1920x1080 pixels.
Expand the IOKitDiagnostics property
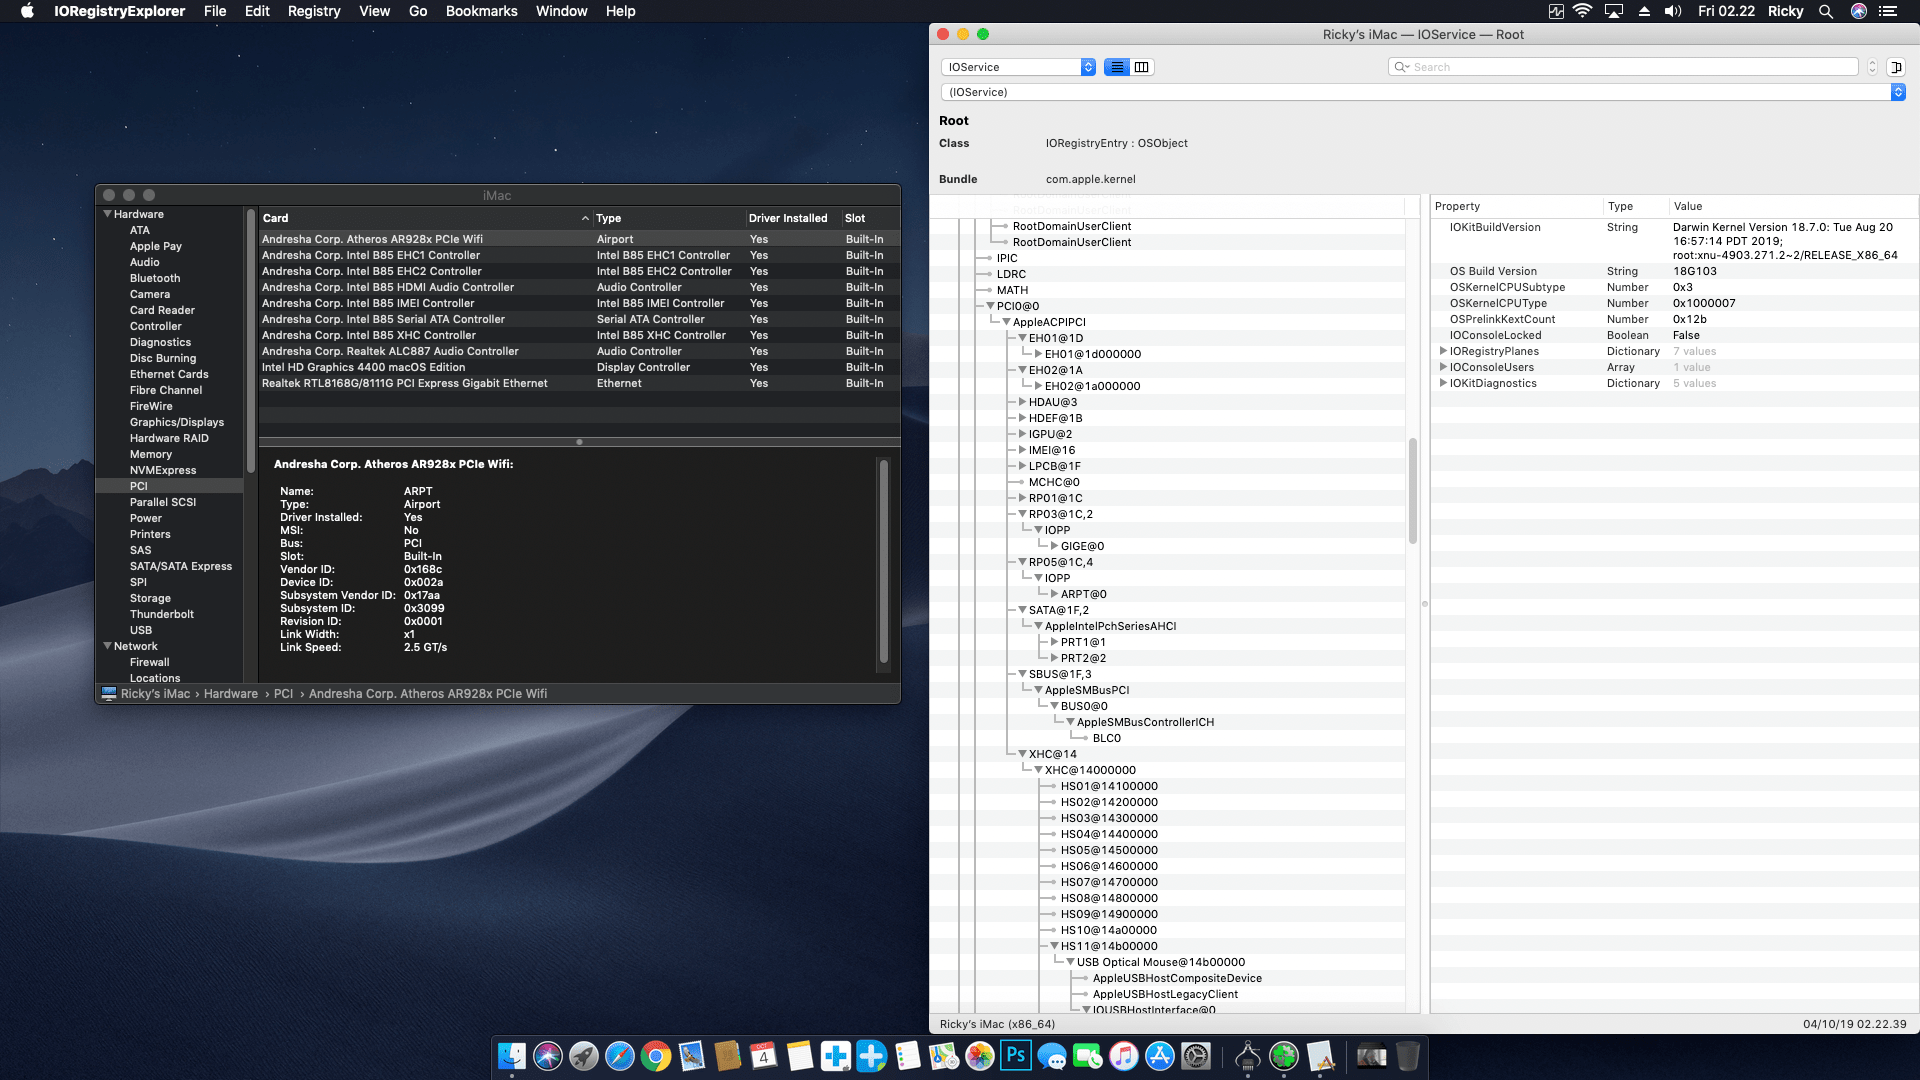pos(1442,383)
